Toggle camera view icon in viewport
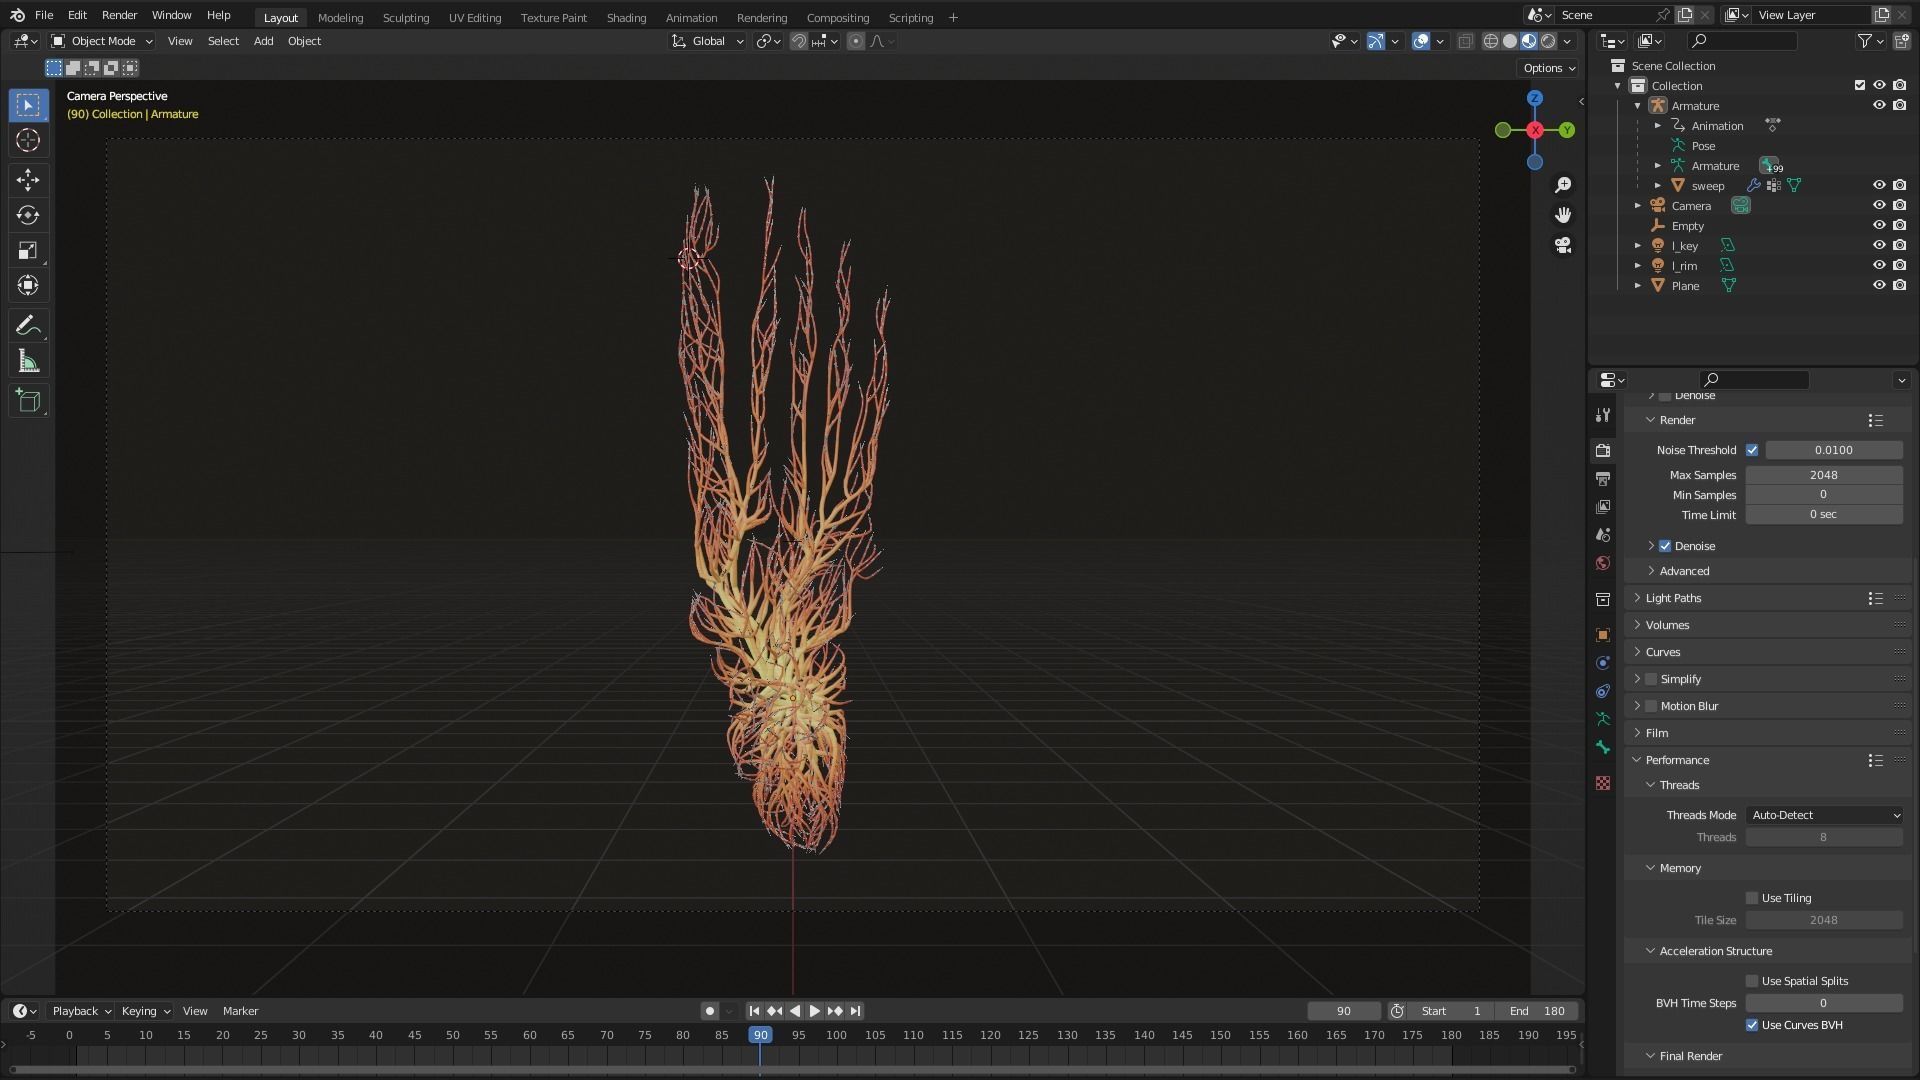 1563,245
